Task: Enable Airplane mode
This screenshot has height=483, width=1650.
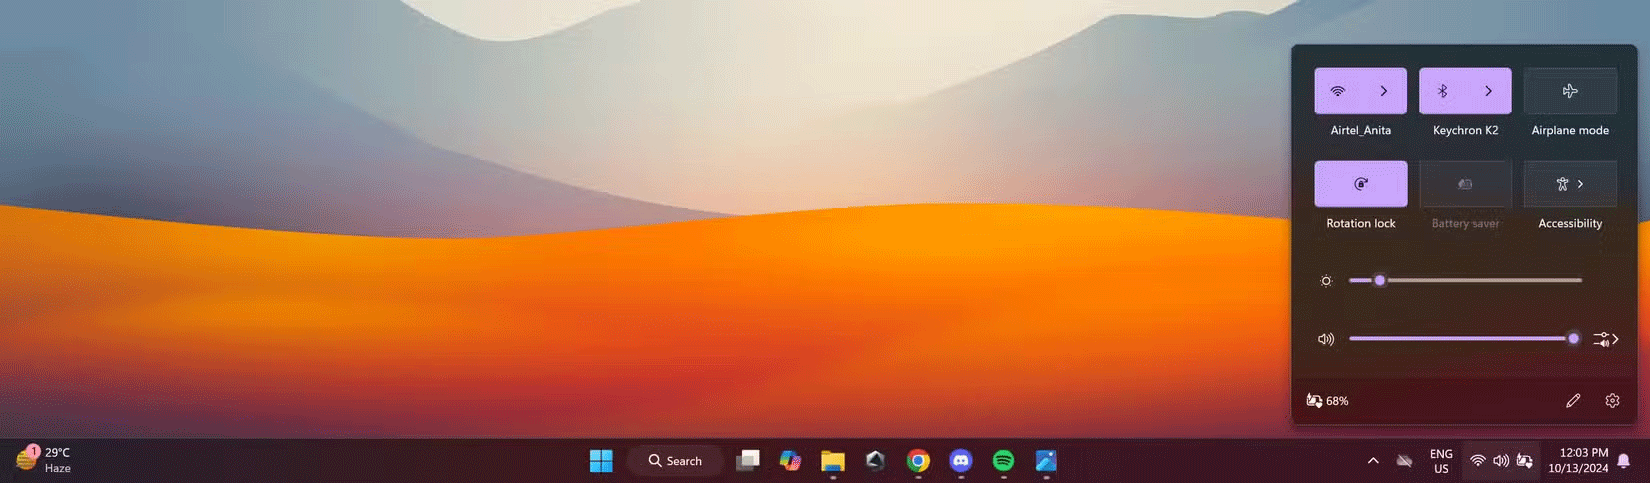Action: 1570,91
